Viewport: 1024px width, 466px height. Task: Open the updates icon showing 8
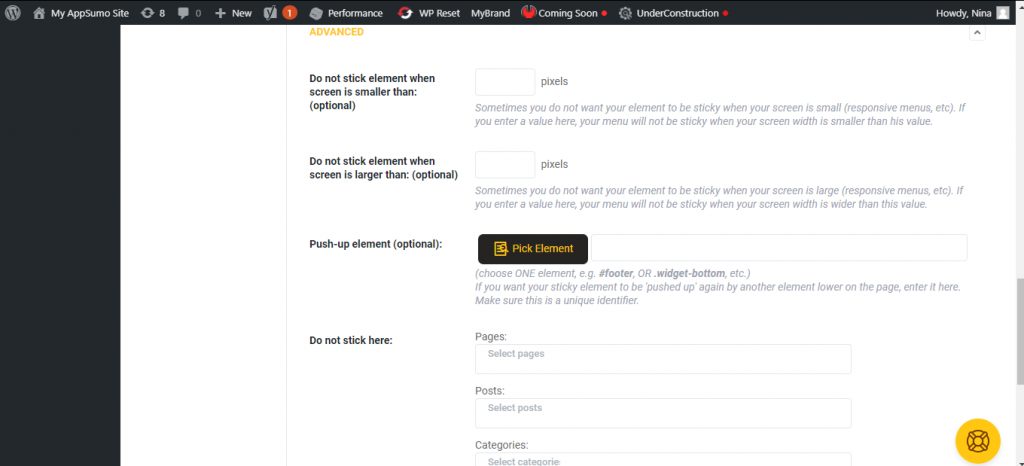click(x=148, y=13)
